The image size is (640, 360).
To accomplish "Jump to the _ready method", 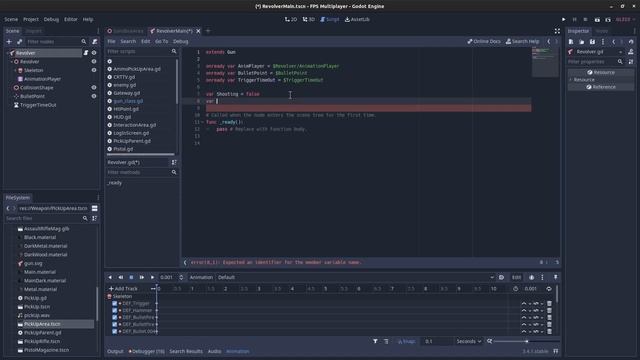I will coord(115,183).
